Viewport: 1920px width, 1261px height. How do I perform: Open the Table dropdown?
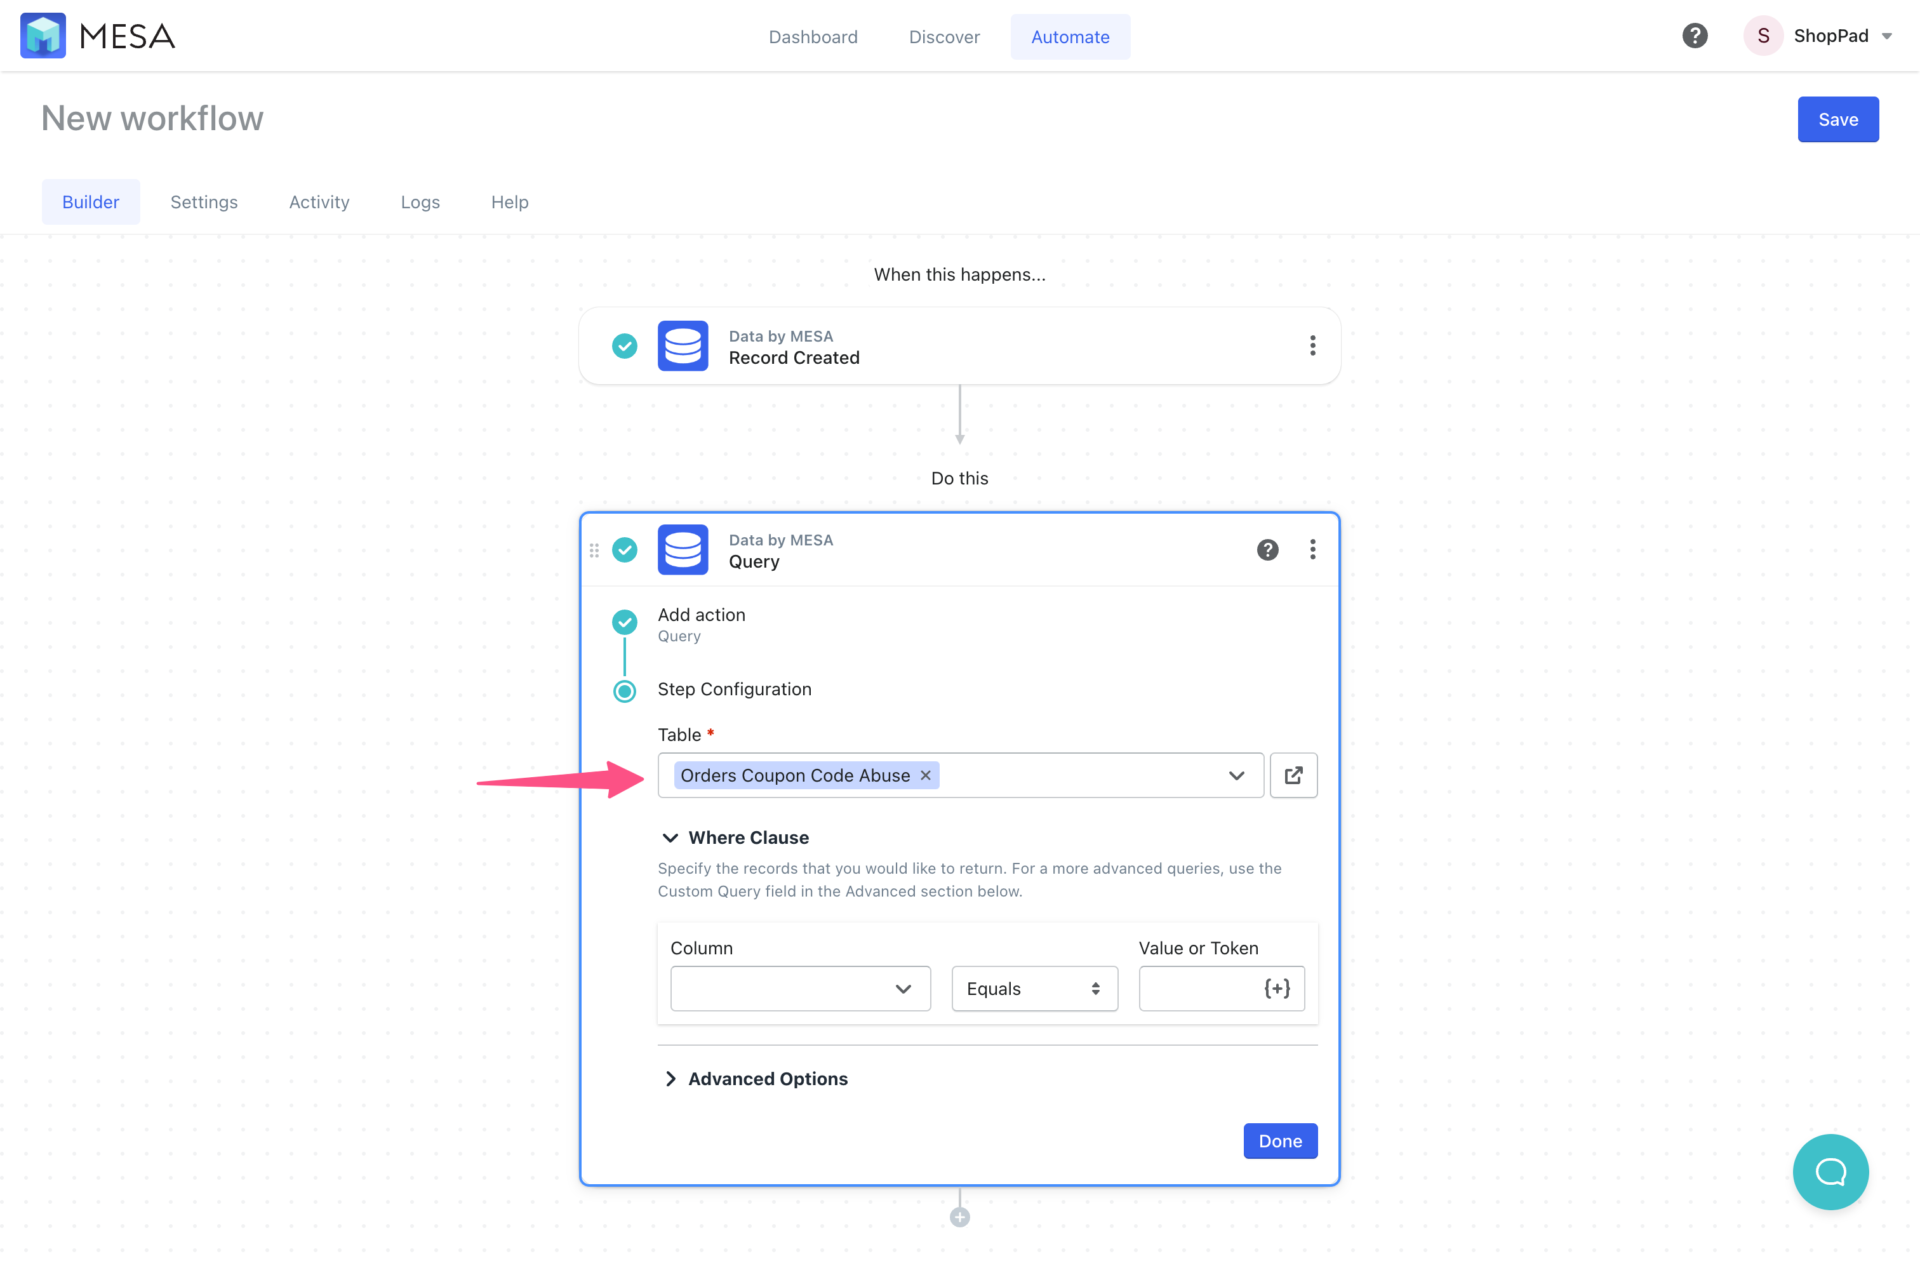tap(1237, 775)
